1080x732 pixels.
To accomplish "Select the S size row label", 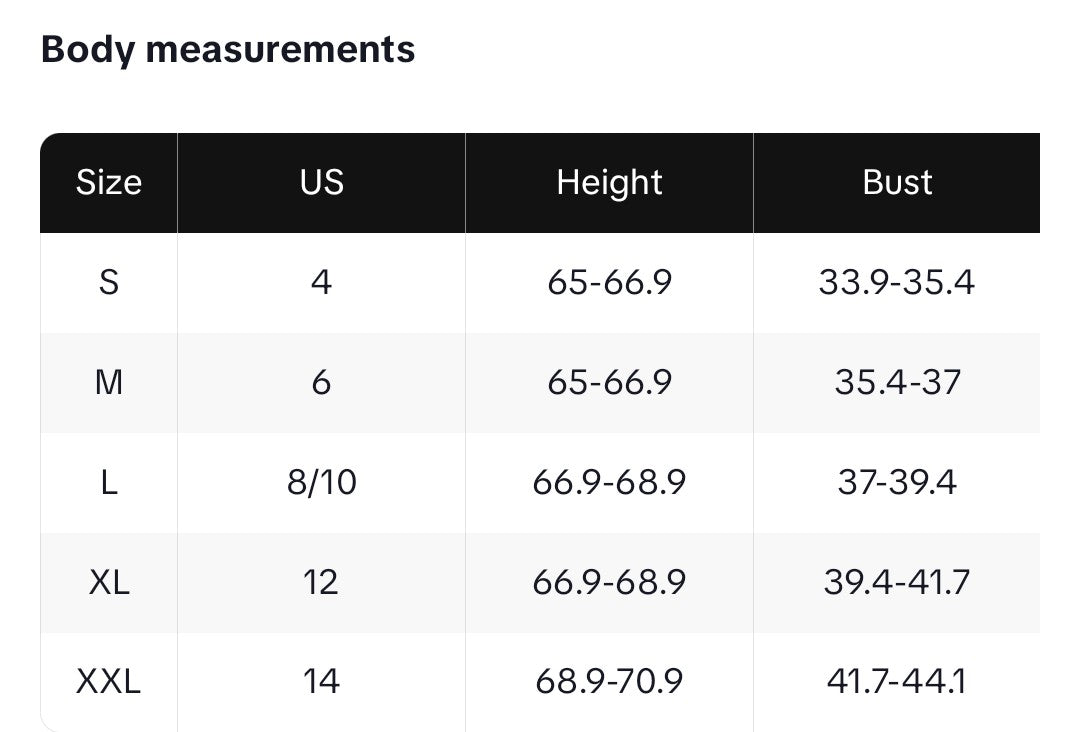I will [x=109, y=283].
